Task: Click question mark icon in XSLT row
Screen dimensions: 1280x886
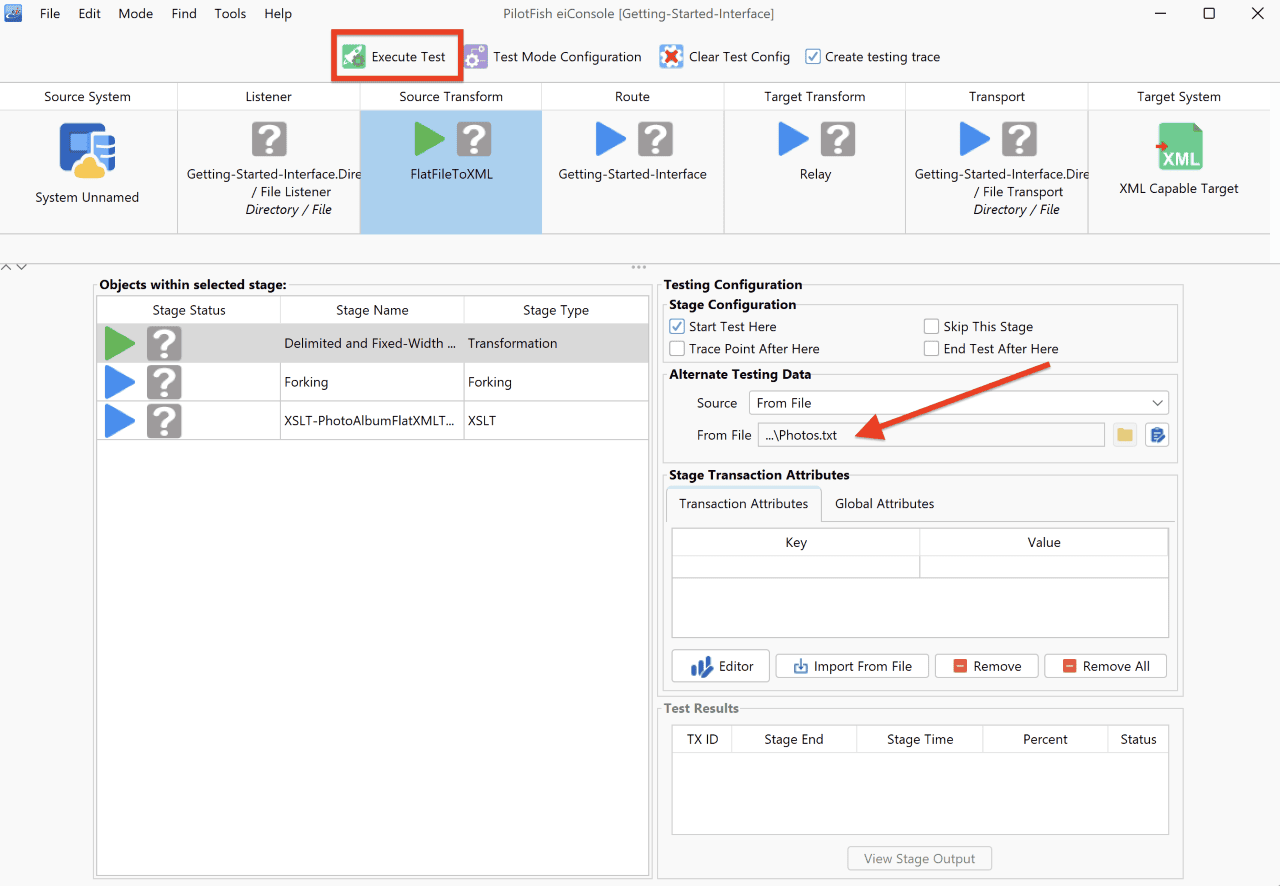Action: tap(164, 421)
